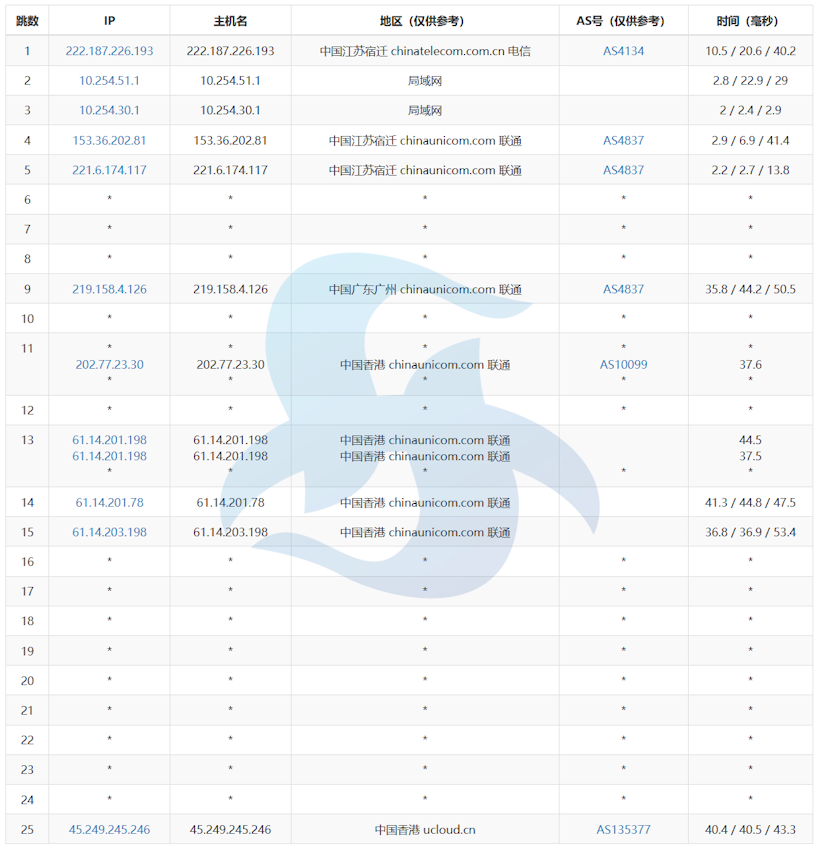The image size is (820, 850).
Task: Click the IP link 10.254.51.1
Action: 110,81
